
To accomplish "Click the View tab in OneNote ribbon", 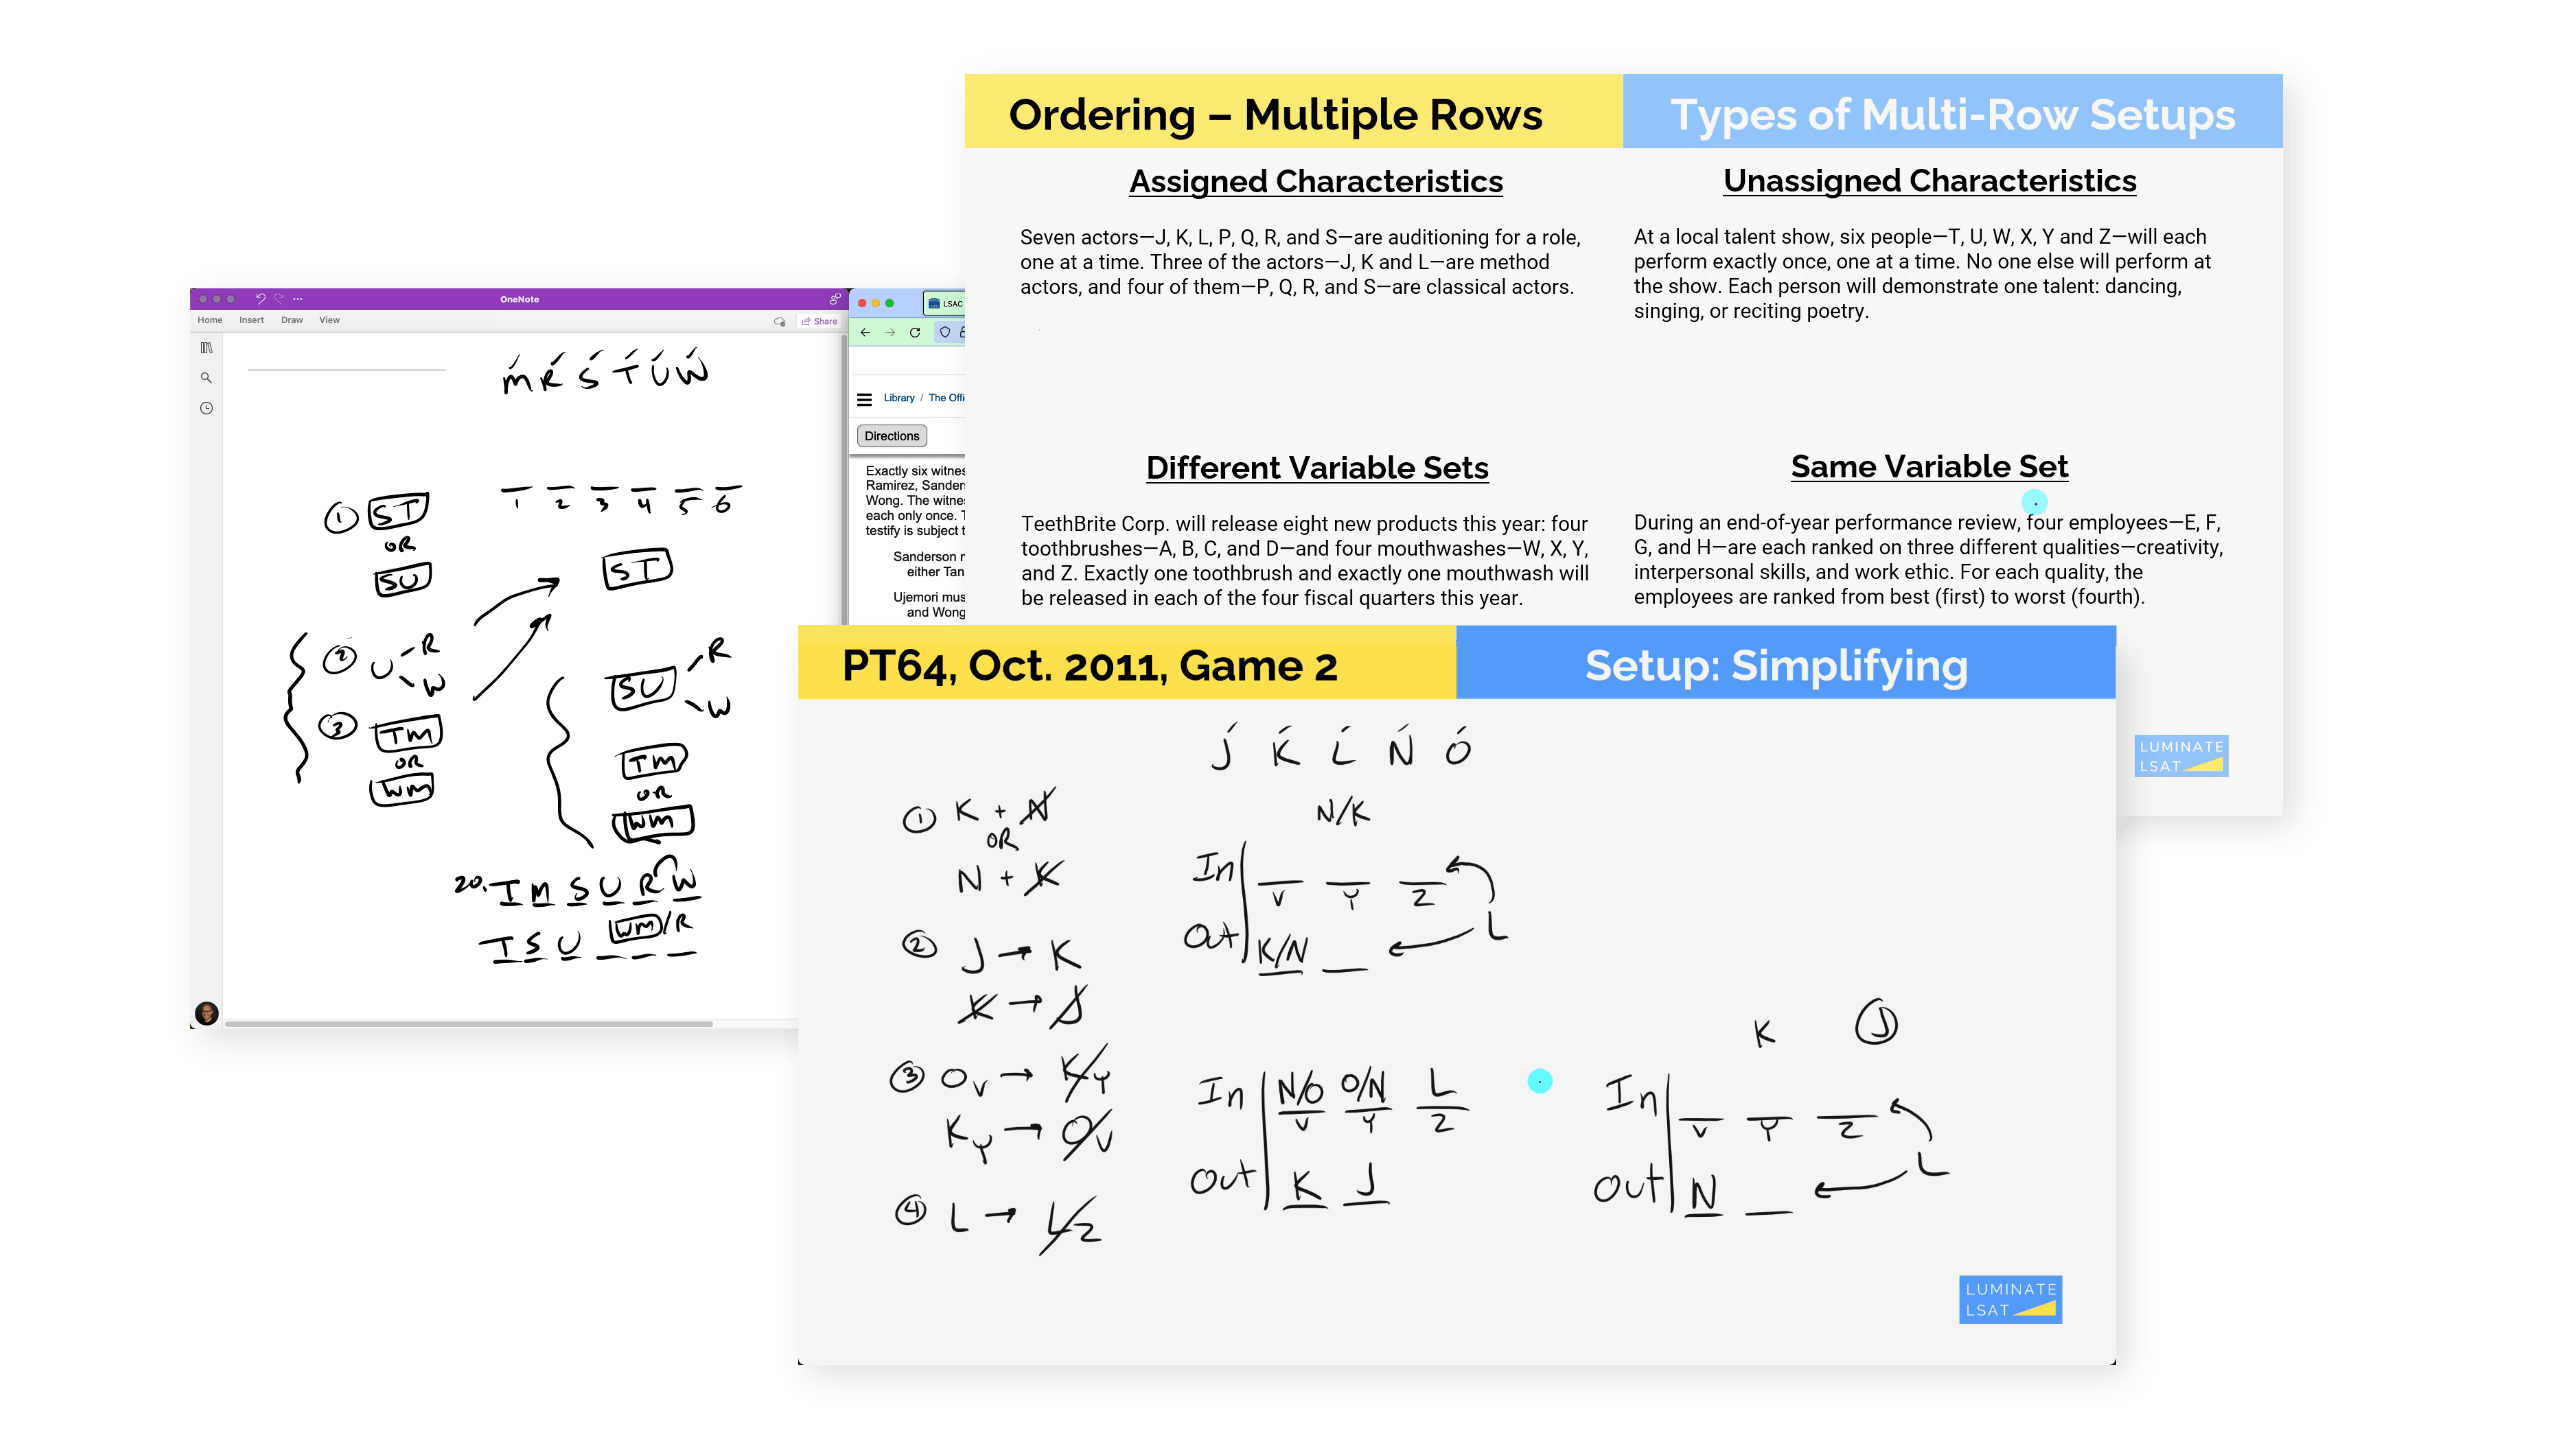I will click(329, 320).
